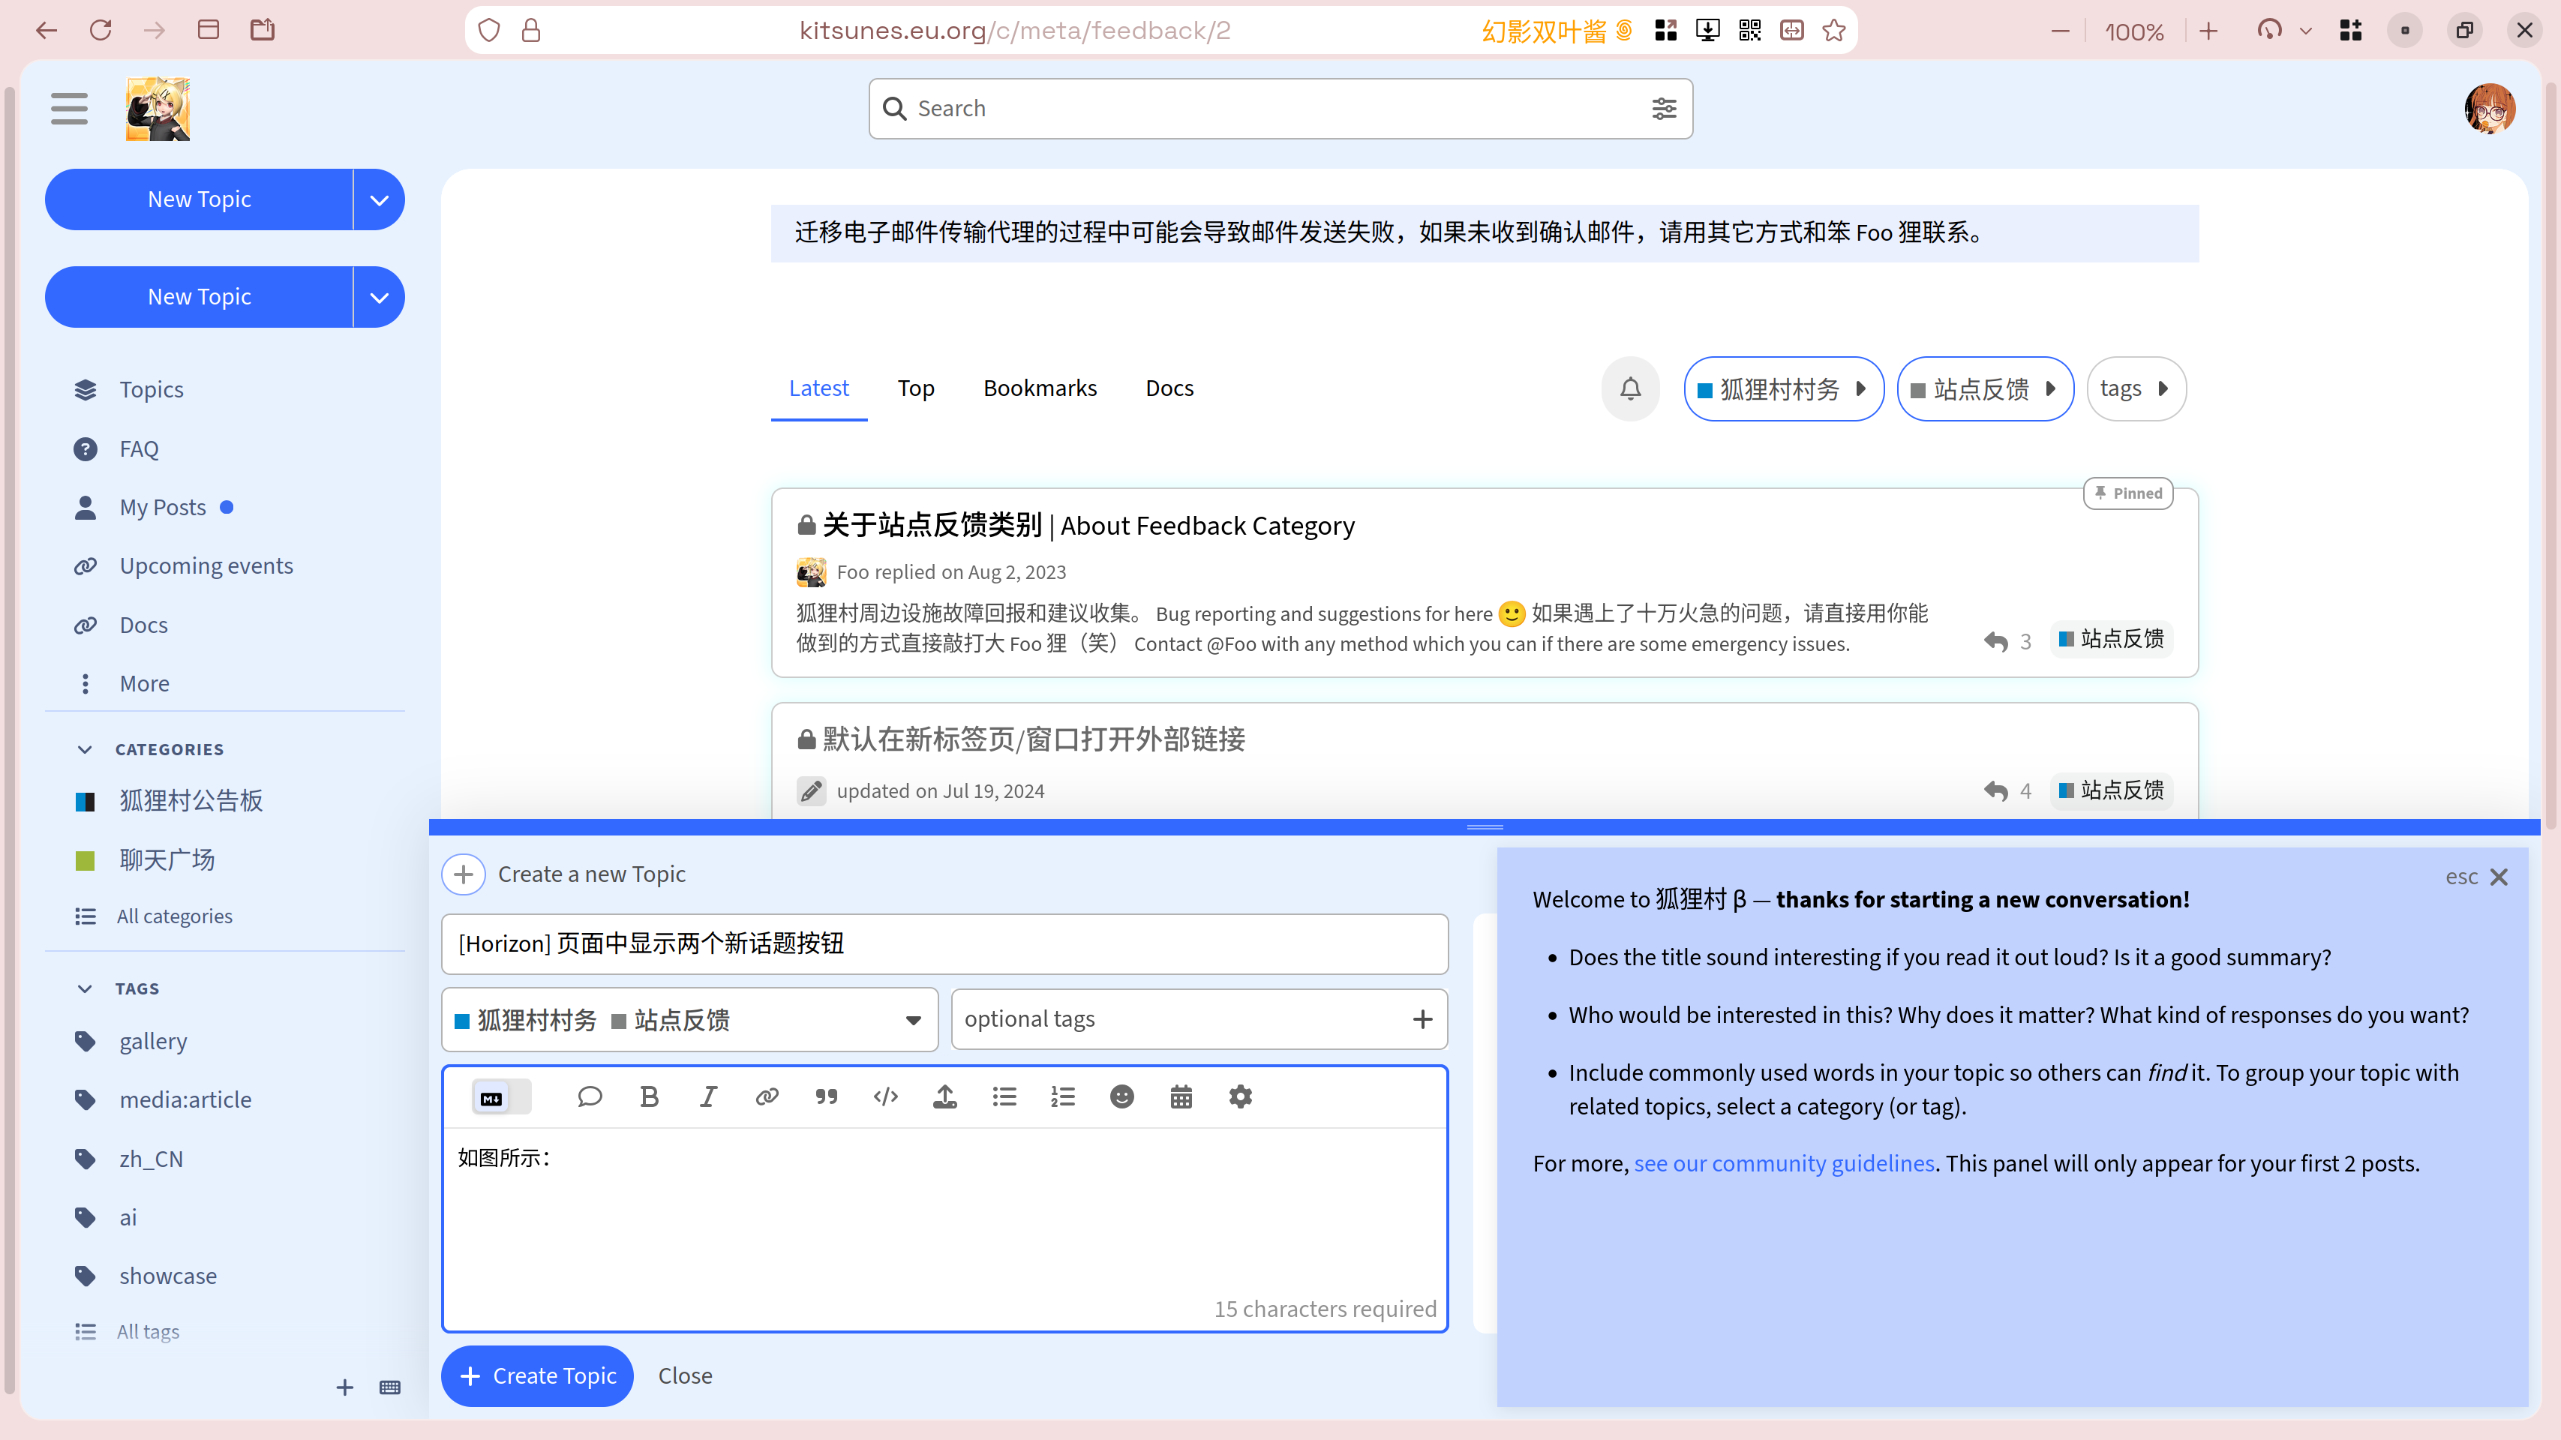Screen dimensions: 2561x1440
Task: Toggle the Markdown editor mode switch
Action: pyautogui.click(x=501, y=1097)
